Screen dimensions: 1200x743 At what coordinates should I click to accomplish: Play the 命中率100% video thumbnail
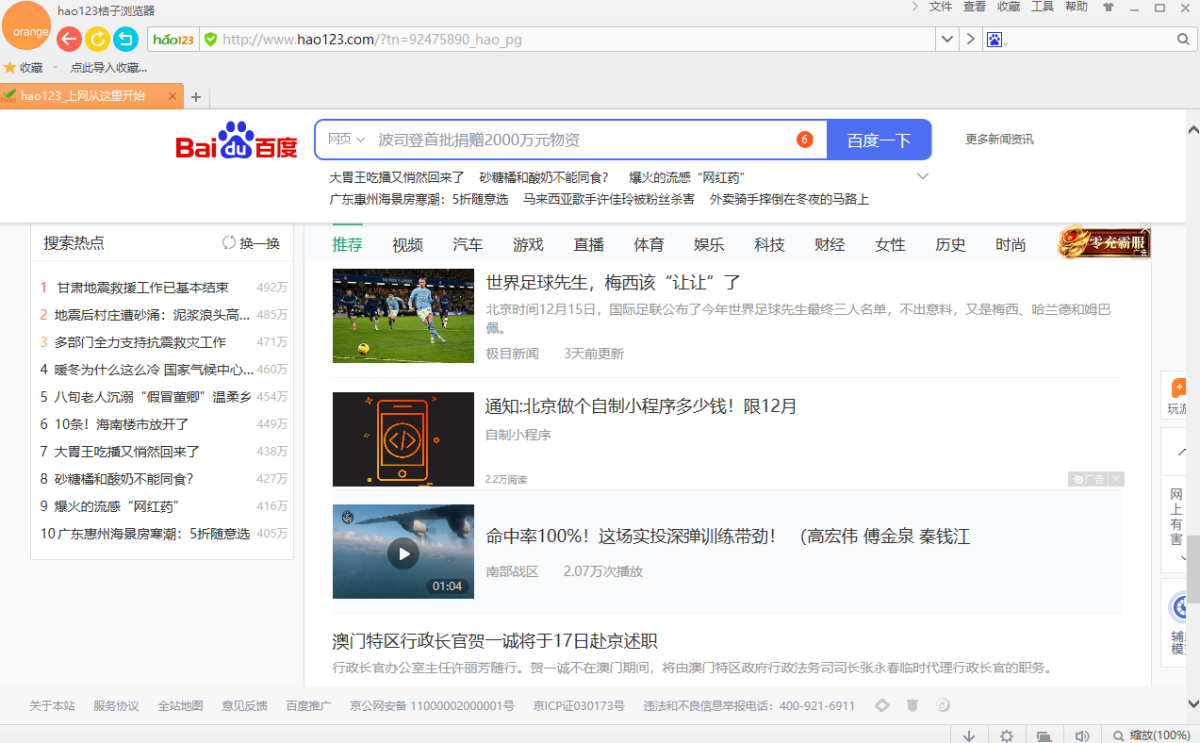pyautogui.click(x=403, y=552)
